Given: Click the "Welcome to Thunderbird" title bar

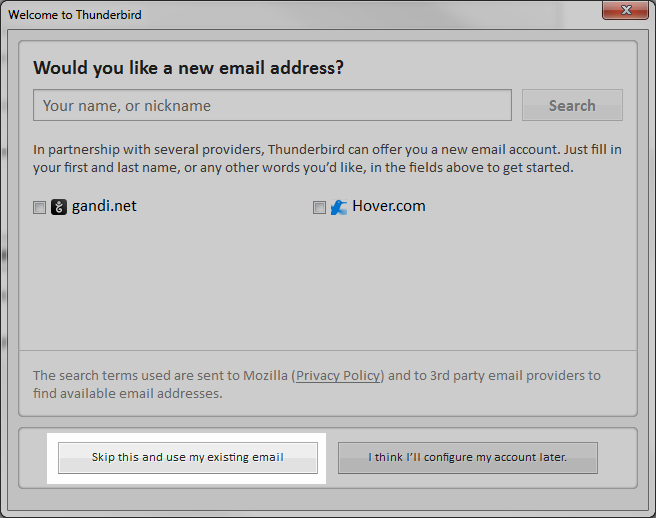Looking at the screenshot, I should 300,12.
